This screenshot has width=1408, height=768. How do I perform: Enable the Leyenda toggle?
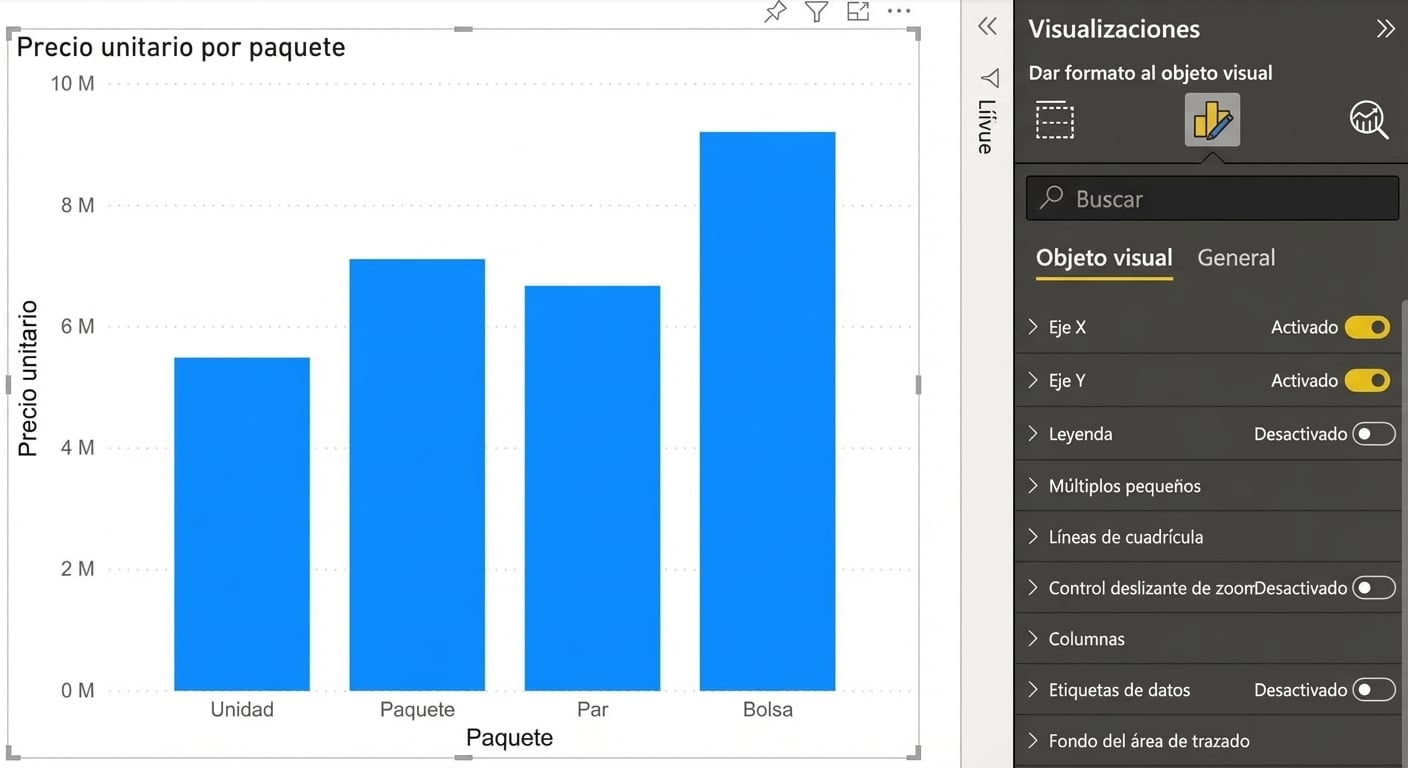[1373, 434]
